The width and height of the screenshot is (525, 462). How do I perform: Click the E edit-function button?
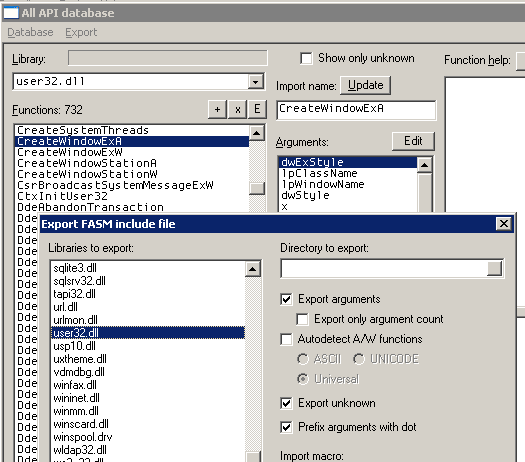point(257,109)
